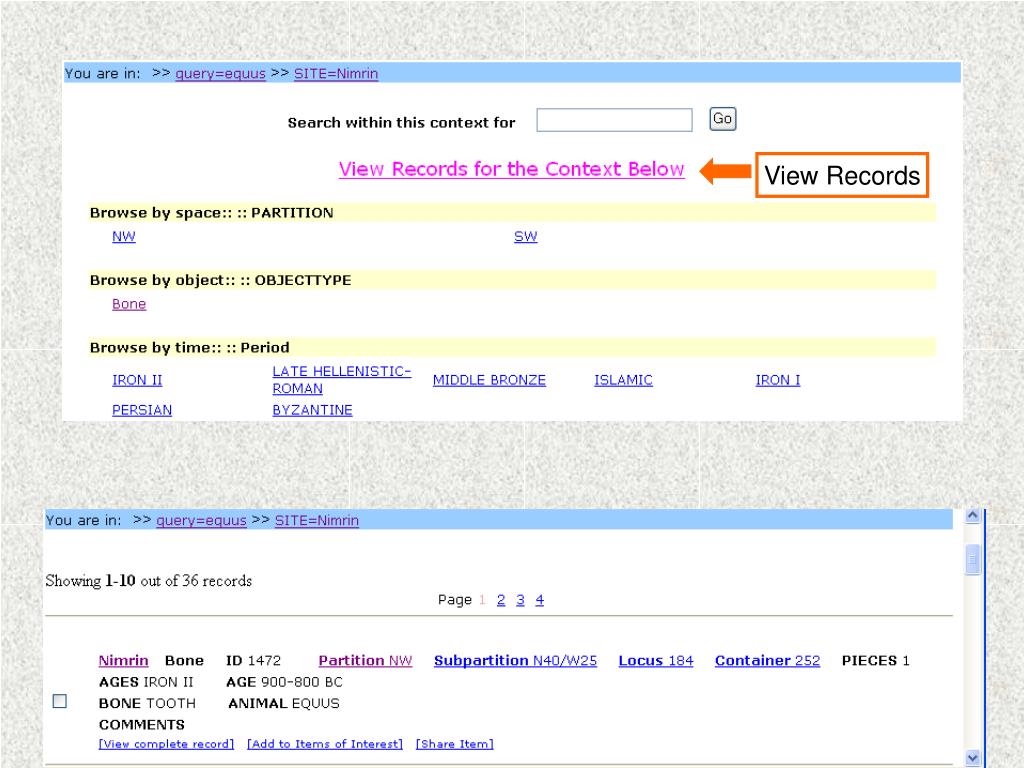This screenshot has height=768, width=1024.
Task: Open the Partition NW link in record
Action: (x=366, y=660)
